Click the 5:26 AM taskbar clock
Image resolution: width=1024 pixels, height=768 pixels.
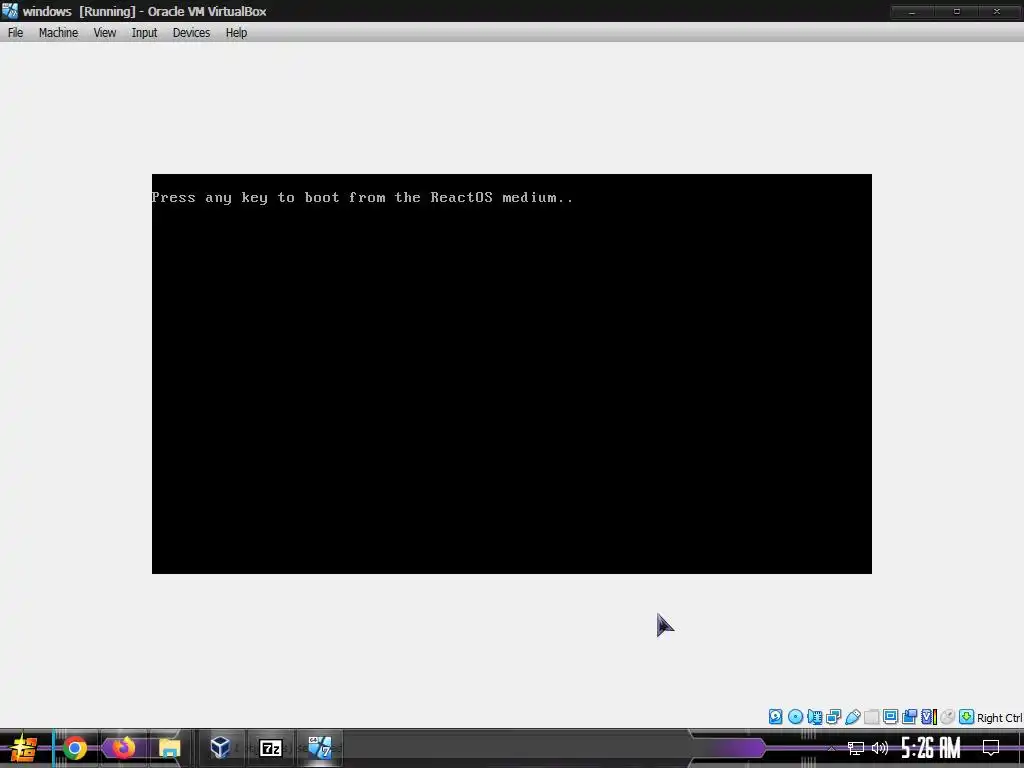coord(930,748)
